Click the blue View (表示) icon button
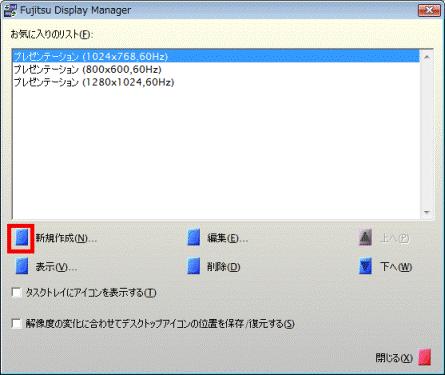Image resolution: width=445 pixels, height=375 pixels. pyautogui.click(x=22, y=267)
